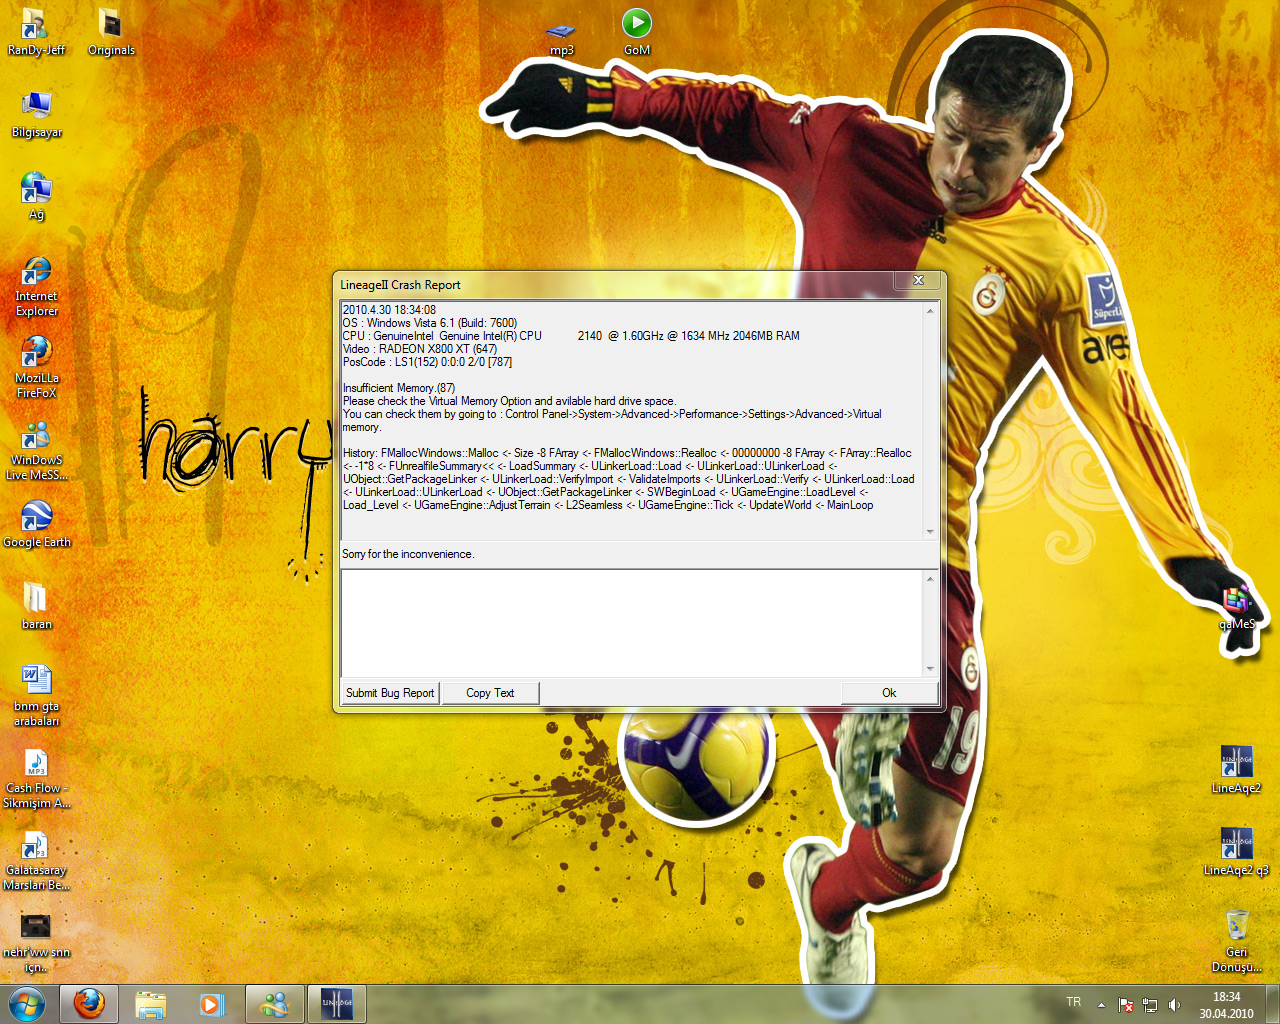Open the mp3 folder icon on desktop
This screenshot has width=1280, height=1024.
(561, 40)
